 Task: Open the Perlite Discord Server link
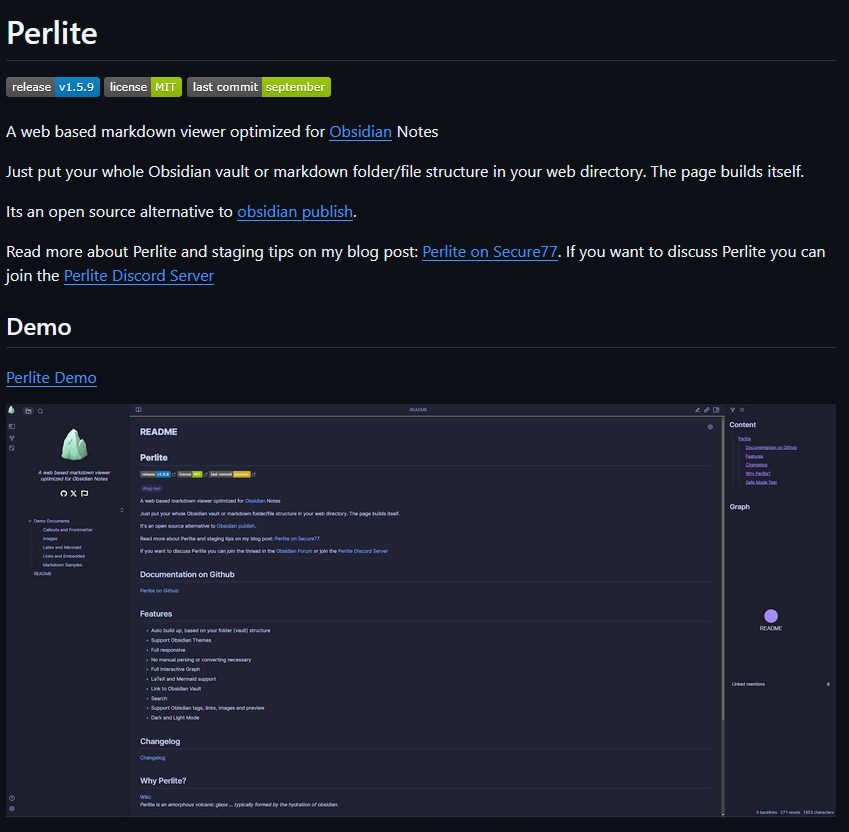point(138,275)
